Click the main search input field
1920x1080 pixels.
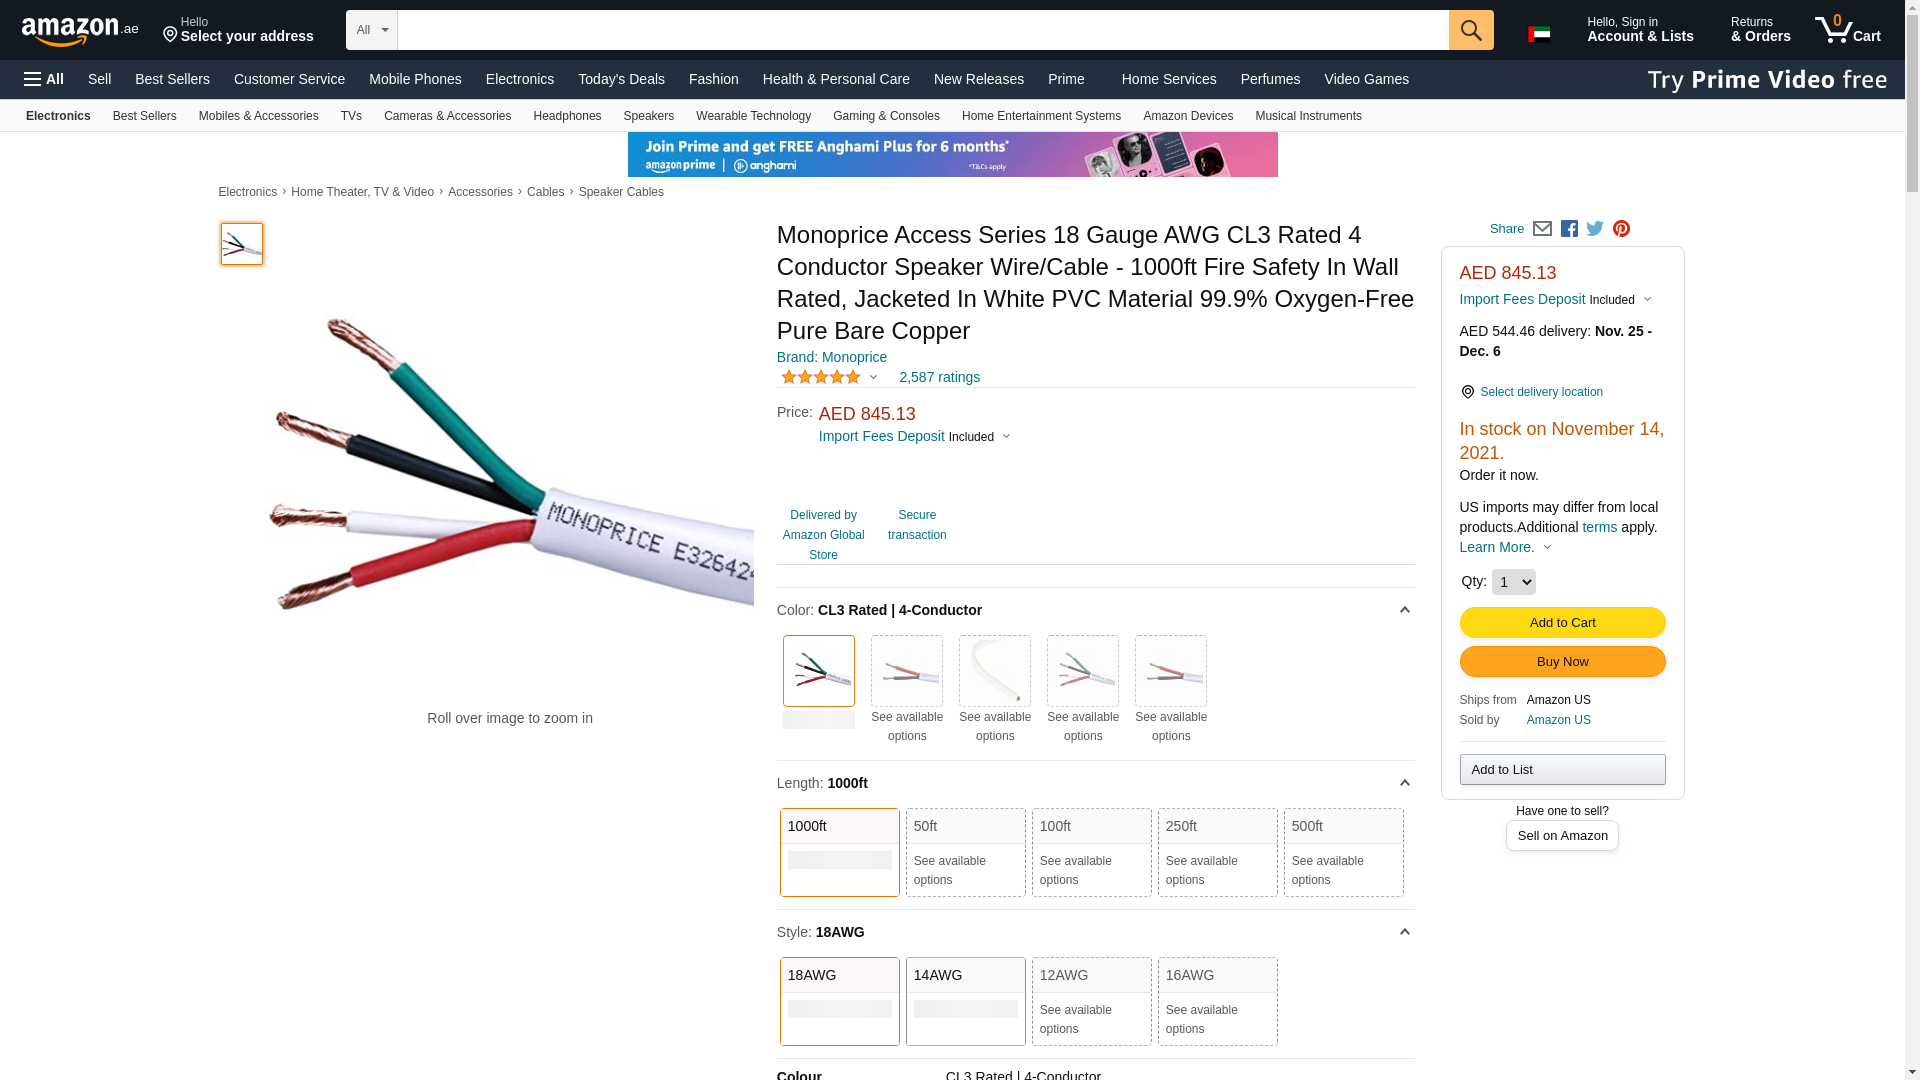pos(922,30)
